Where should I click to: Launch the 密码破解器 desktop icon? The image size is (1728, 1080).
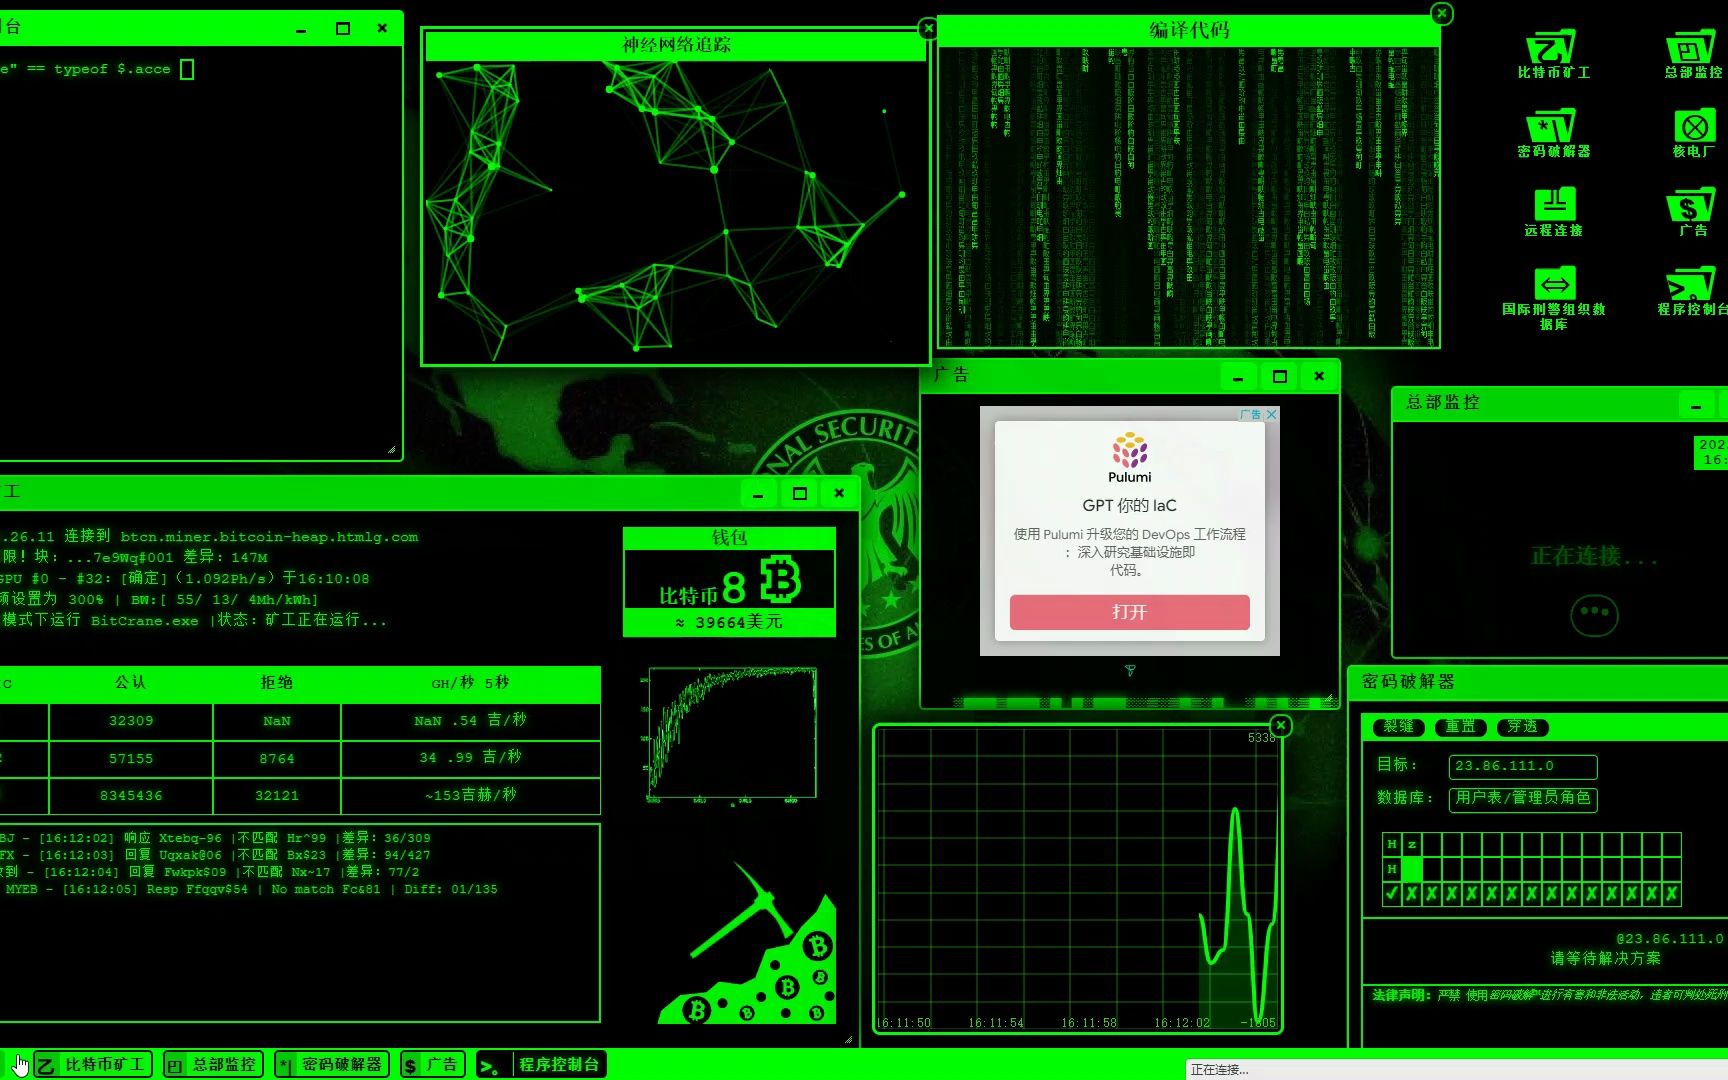(x=1552, y=134)
